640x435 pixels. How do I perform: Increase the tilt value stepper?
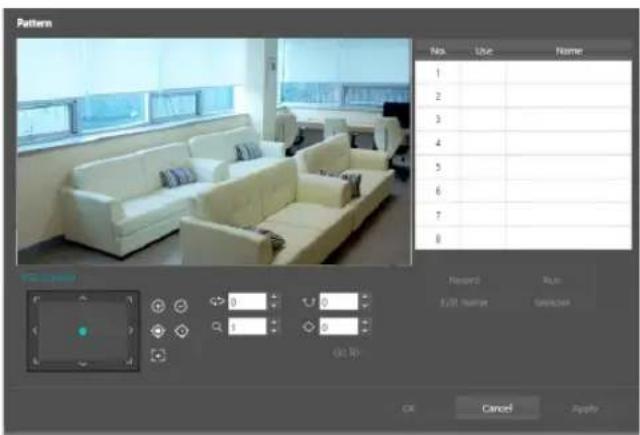[x=365, y=297]
